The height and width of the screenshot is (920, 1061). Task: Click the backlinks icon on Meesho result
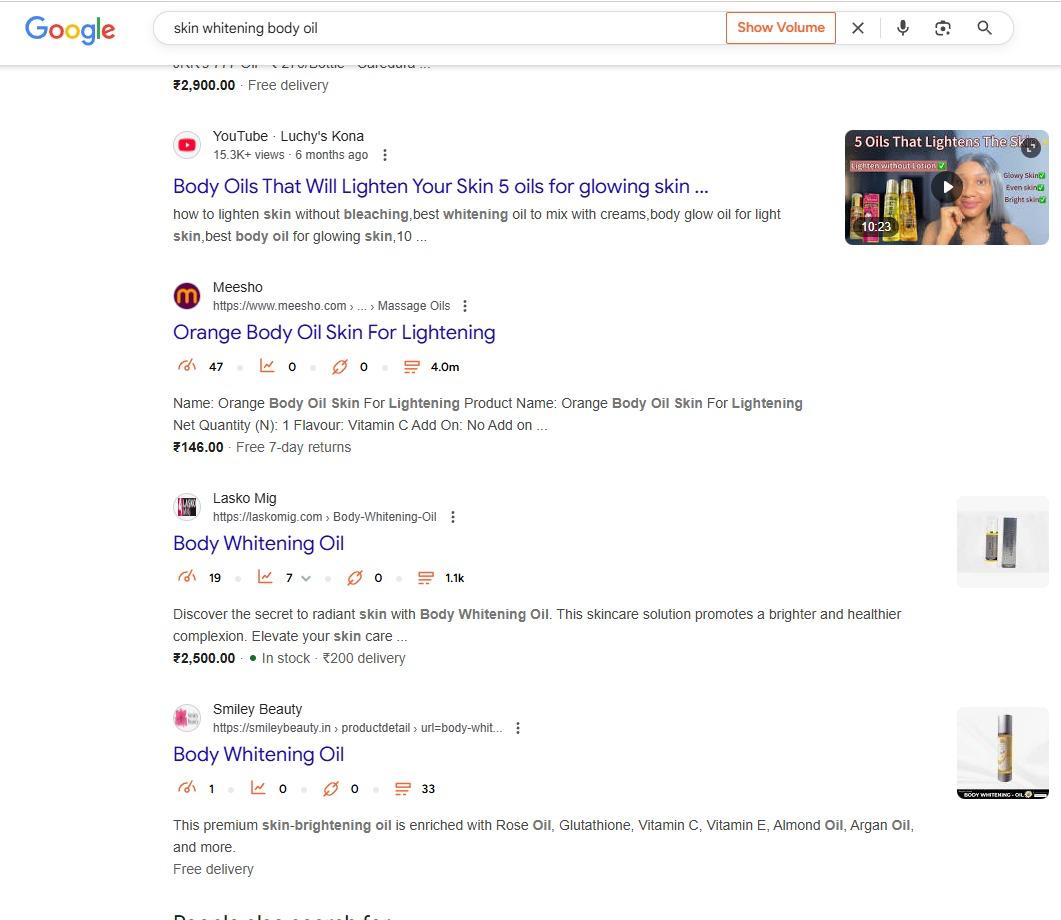point(340,366)
